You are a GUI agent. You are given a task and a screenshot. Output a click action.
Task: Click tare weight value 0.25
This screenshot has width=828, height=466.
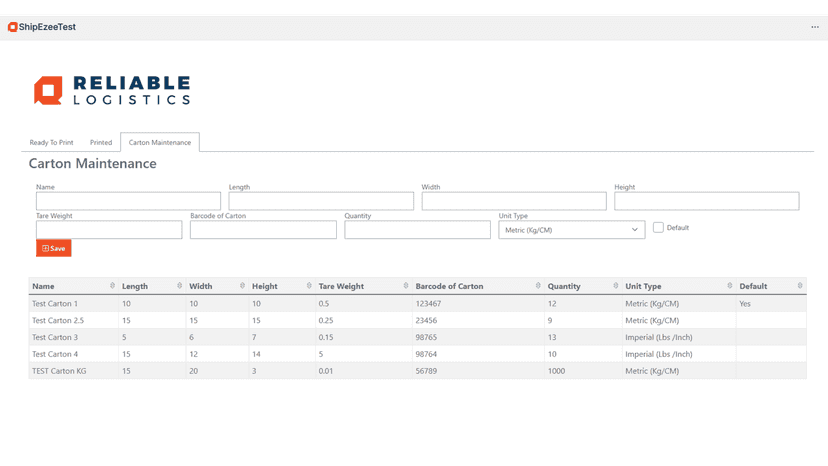pyautogui.click(x=326, y=321)
